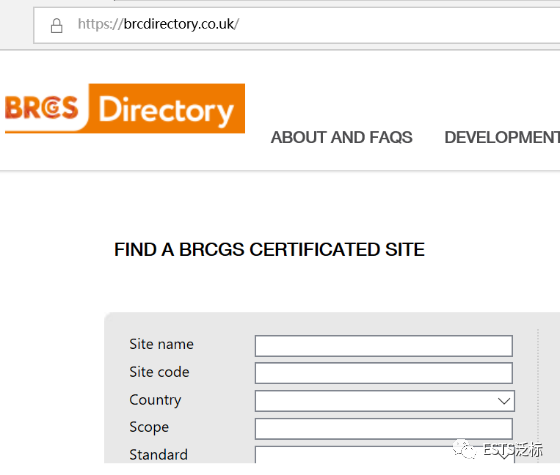Focus the Site name input field
Image resolution: width=560 pixels, height=475 pixels.
click(x=384, y=346)
